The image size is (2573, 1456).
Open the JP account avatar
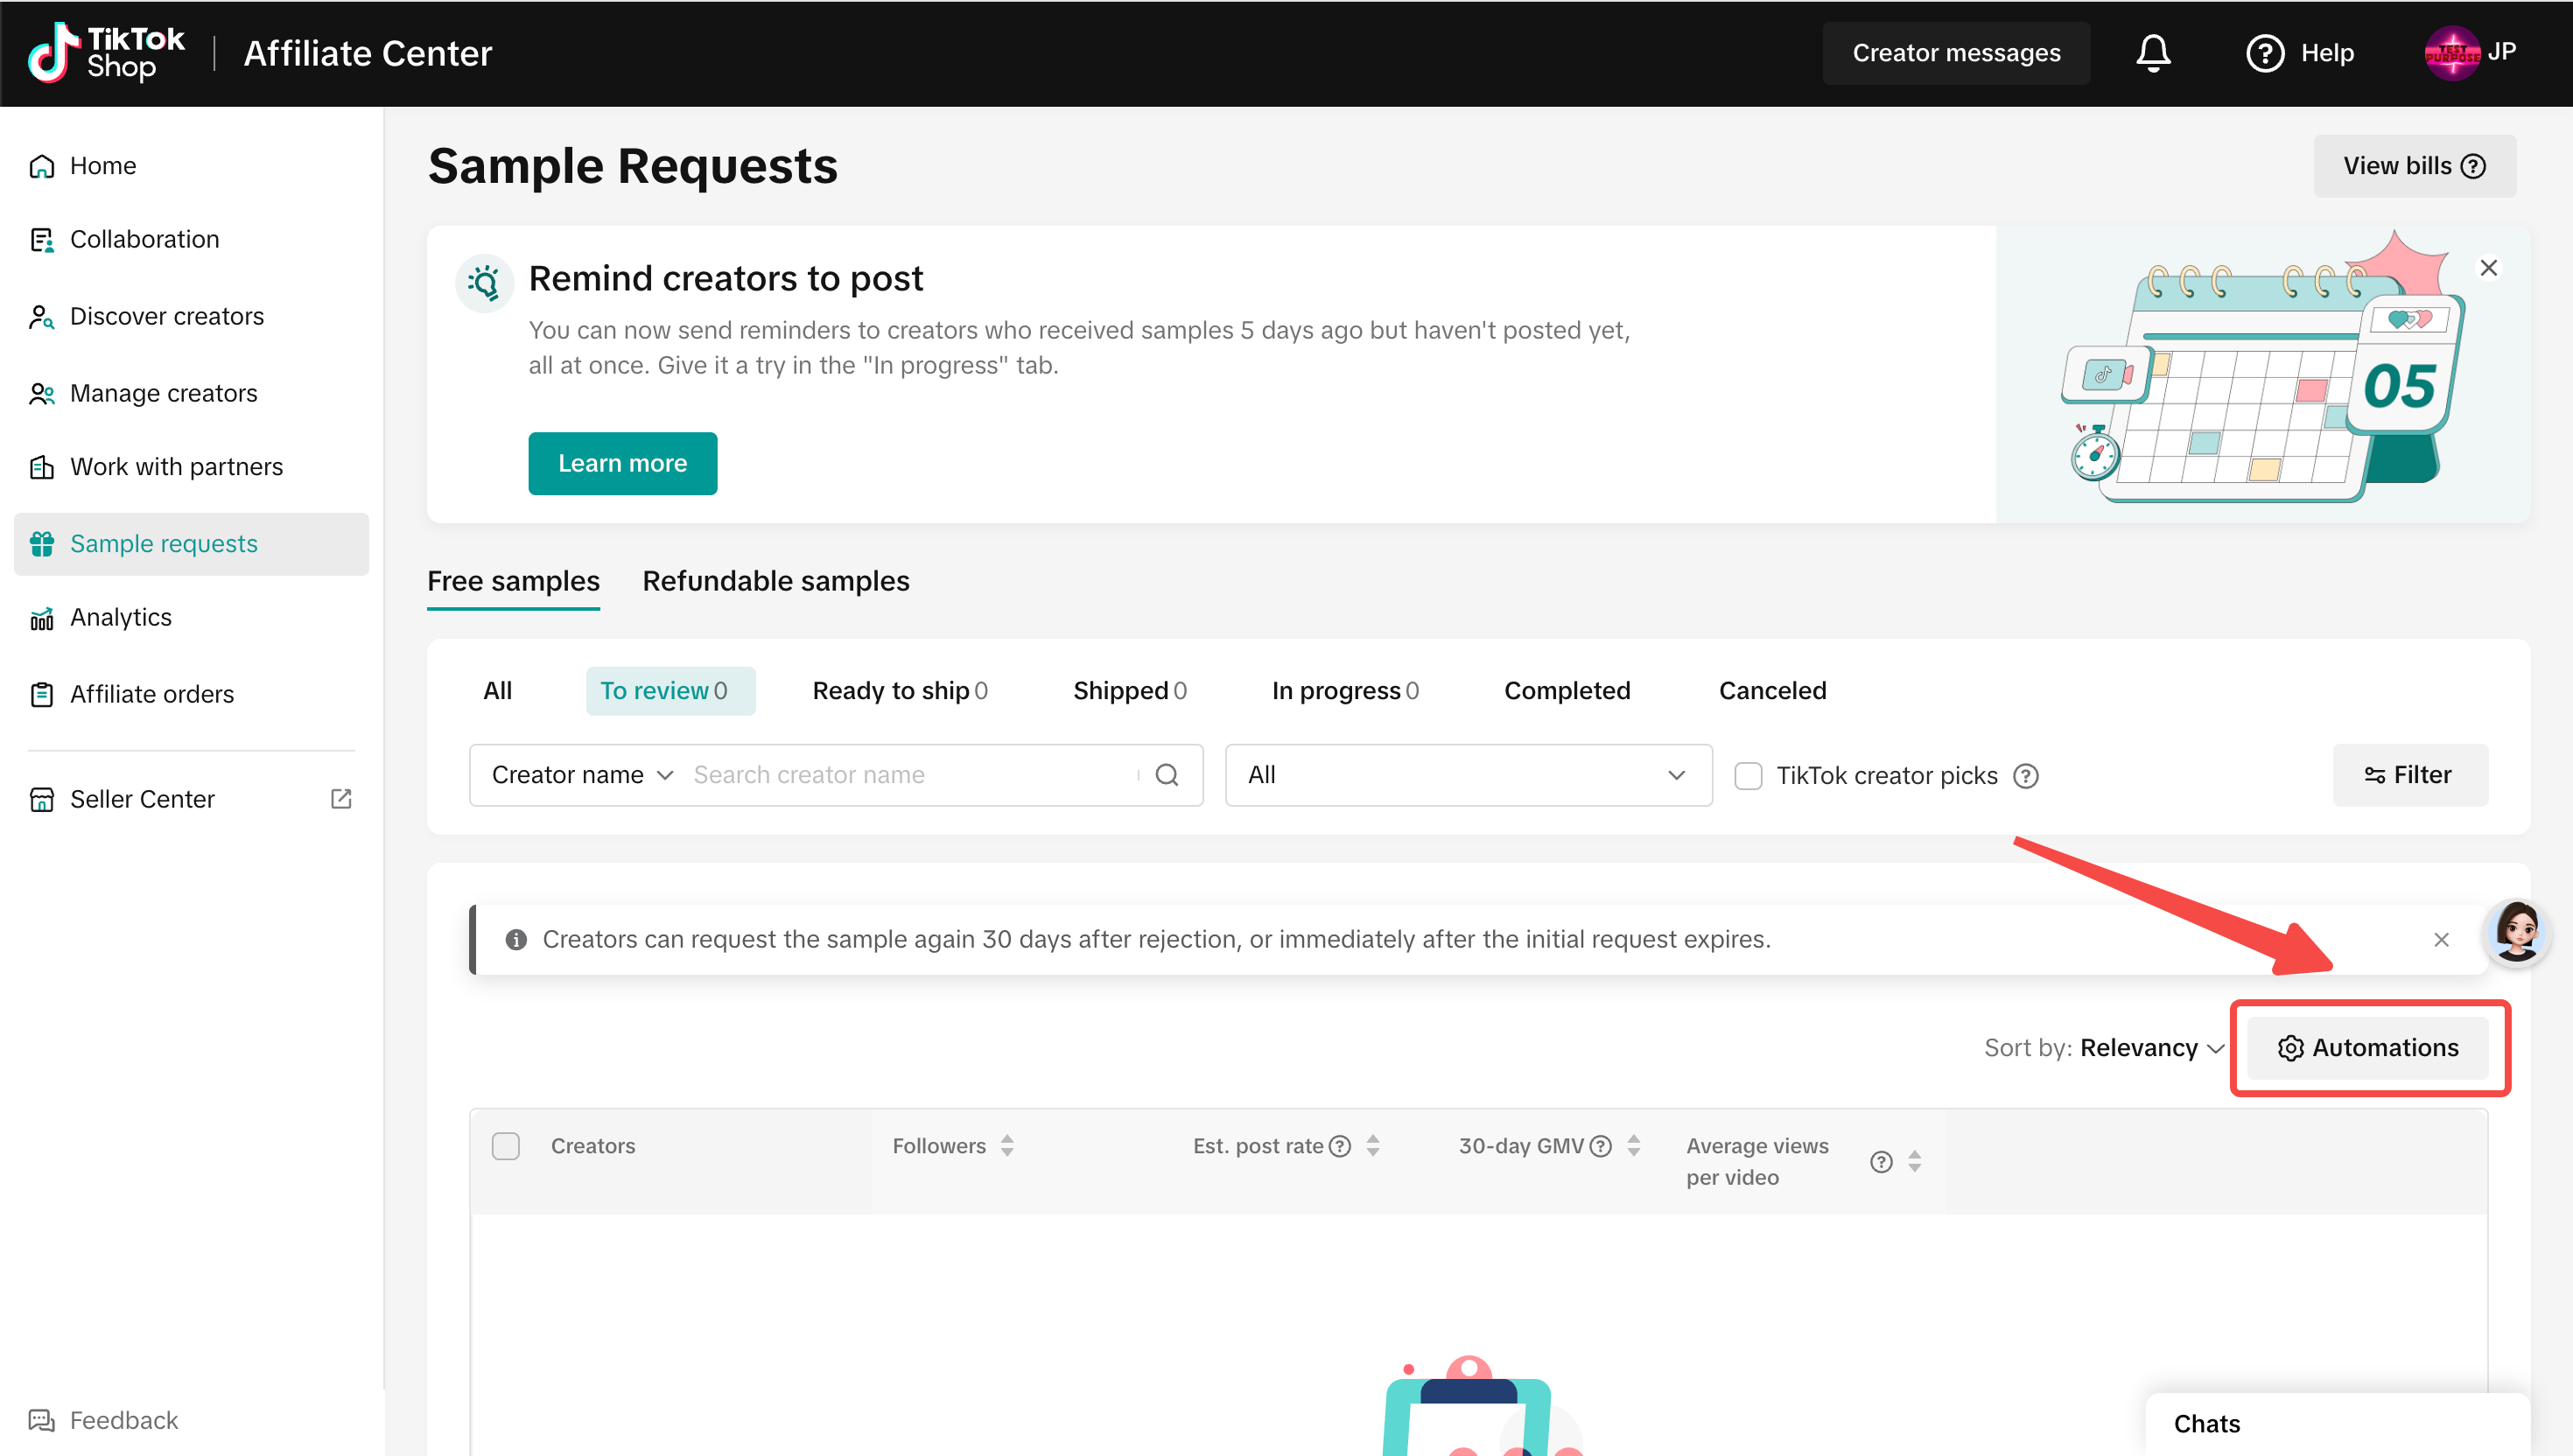pyautogui.click(x=2452, y=52)
